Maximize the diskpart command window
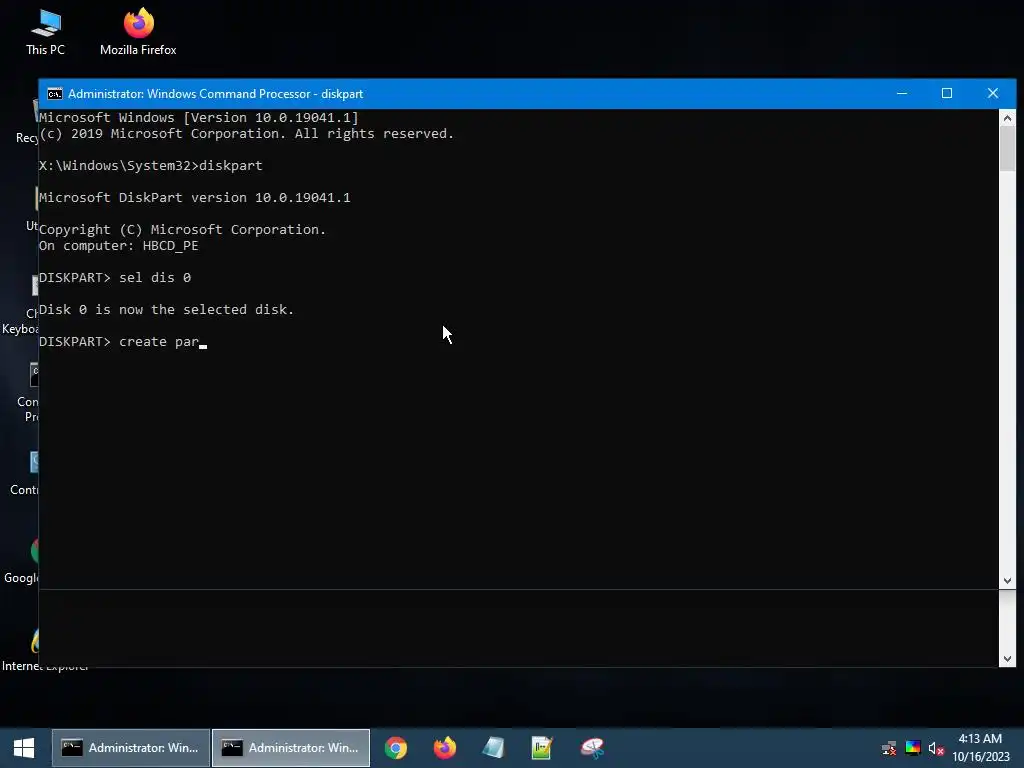This screenshot has height=768, width=1024. coord(947,93)
